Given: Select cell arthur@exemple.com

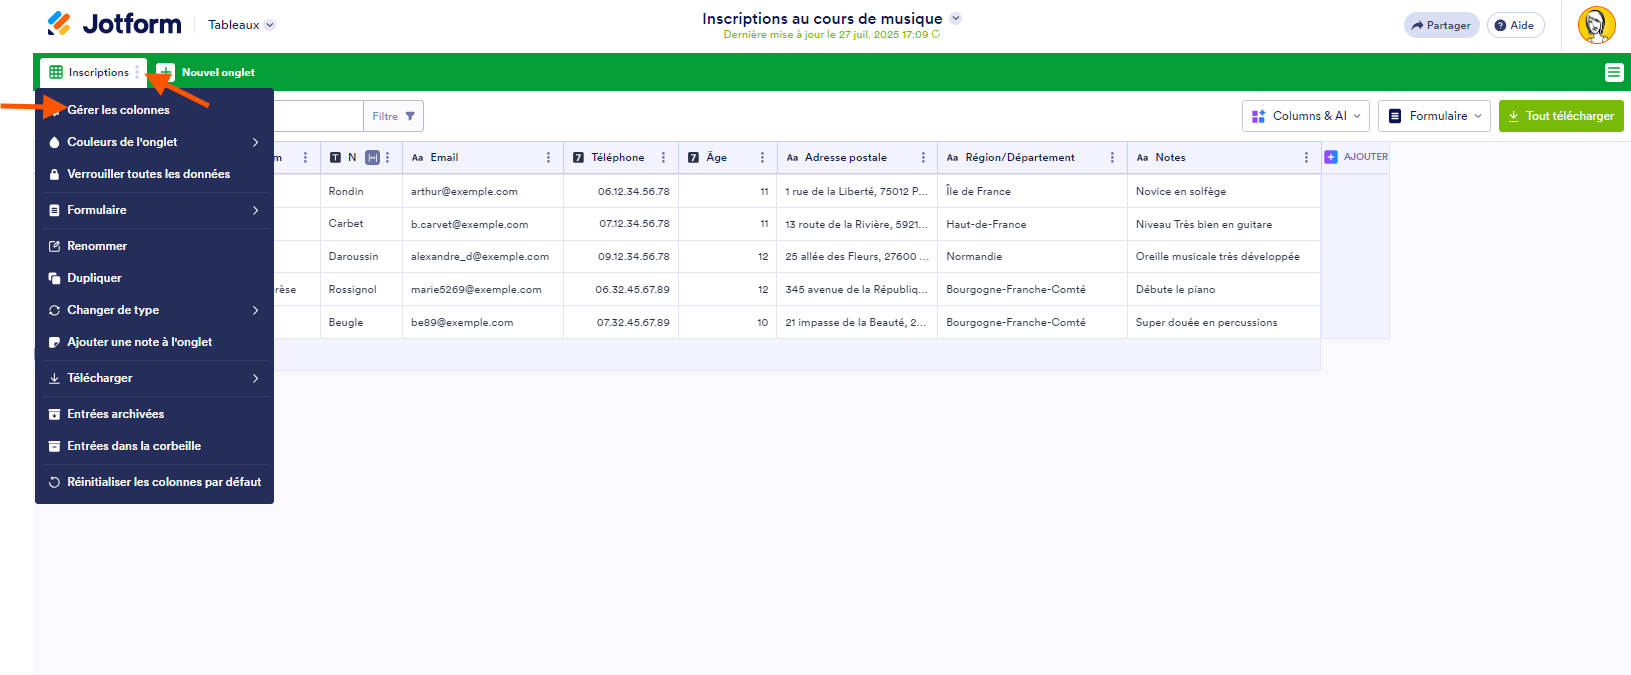Looking at the screenshot, I should pos(483,191).
